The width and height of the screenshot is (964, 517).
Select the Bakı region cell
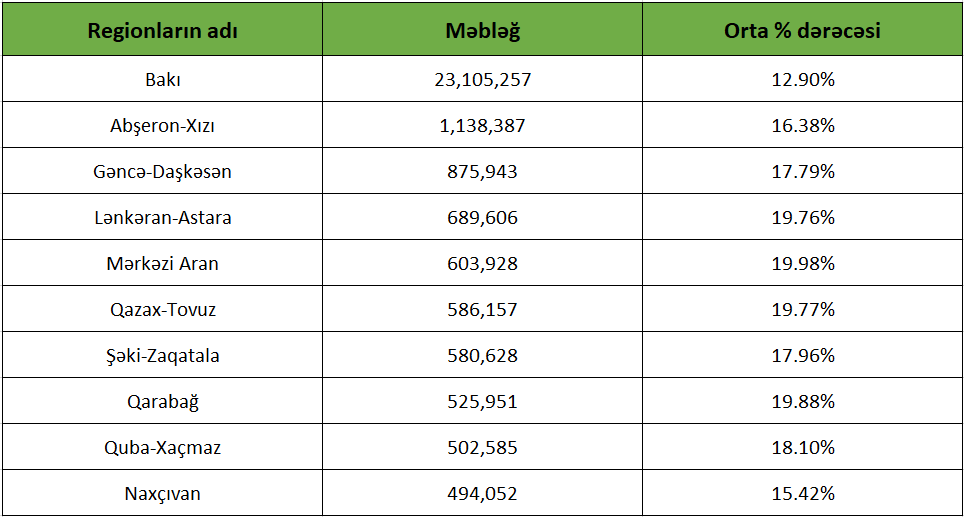coord(162,80)
